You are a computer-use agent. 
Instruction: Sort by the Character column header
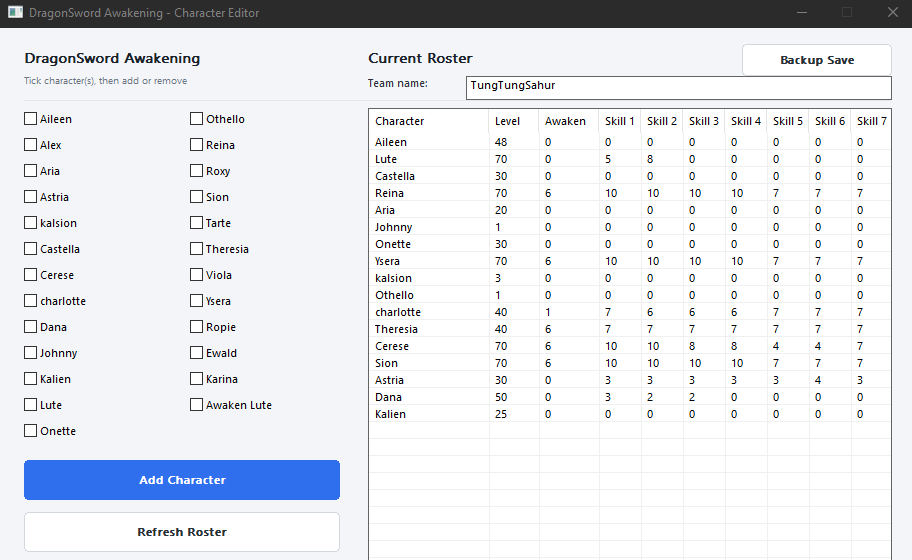429,121
